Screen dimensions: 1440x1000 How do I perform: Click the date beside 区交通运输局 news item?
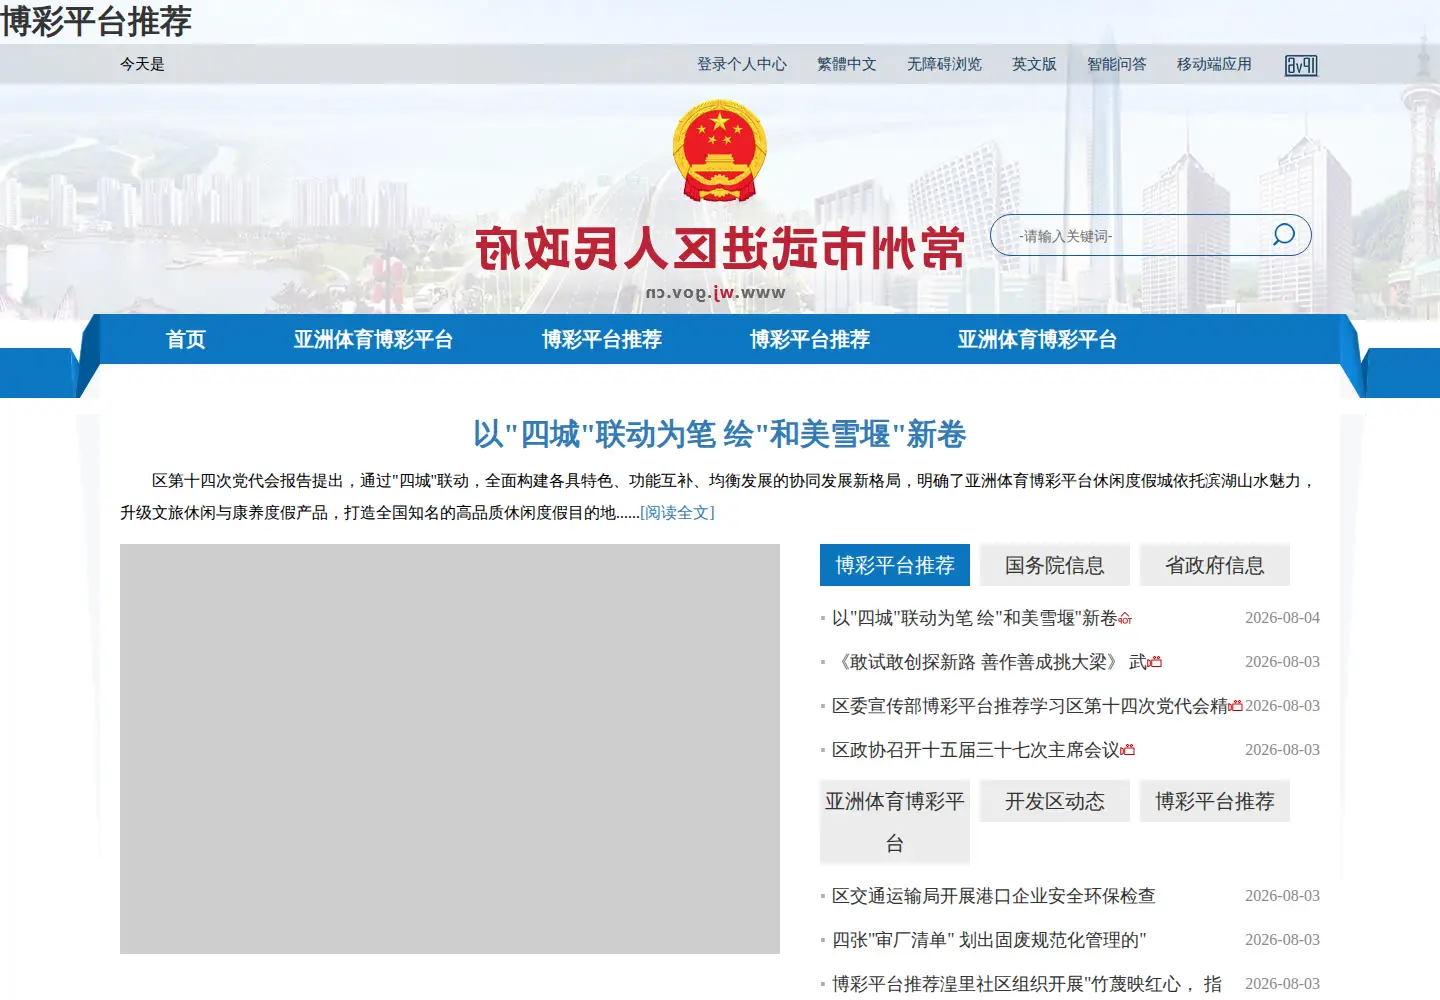tap(1282, 896)
